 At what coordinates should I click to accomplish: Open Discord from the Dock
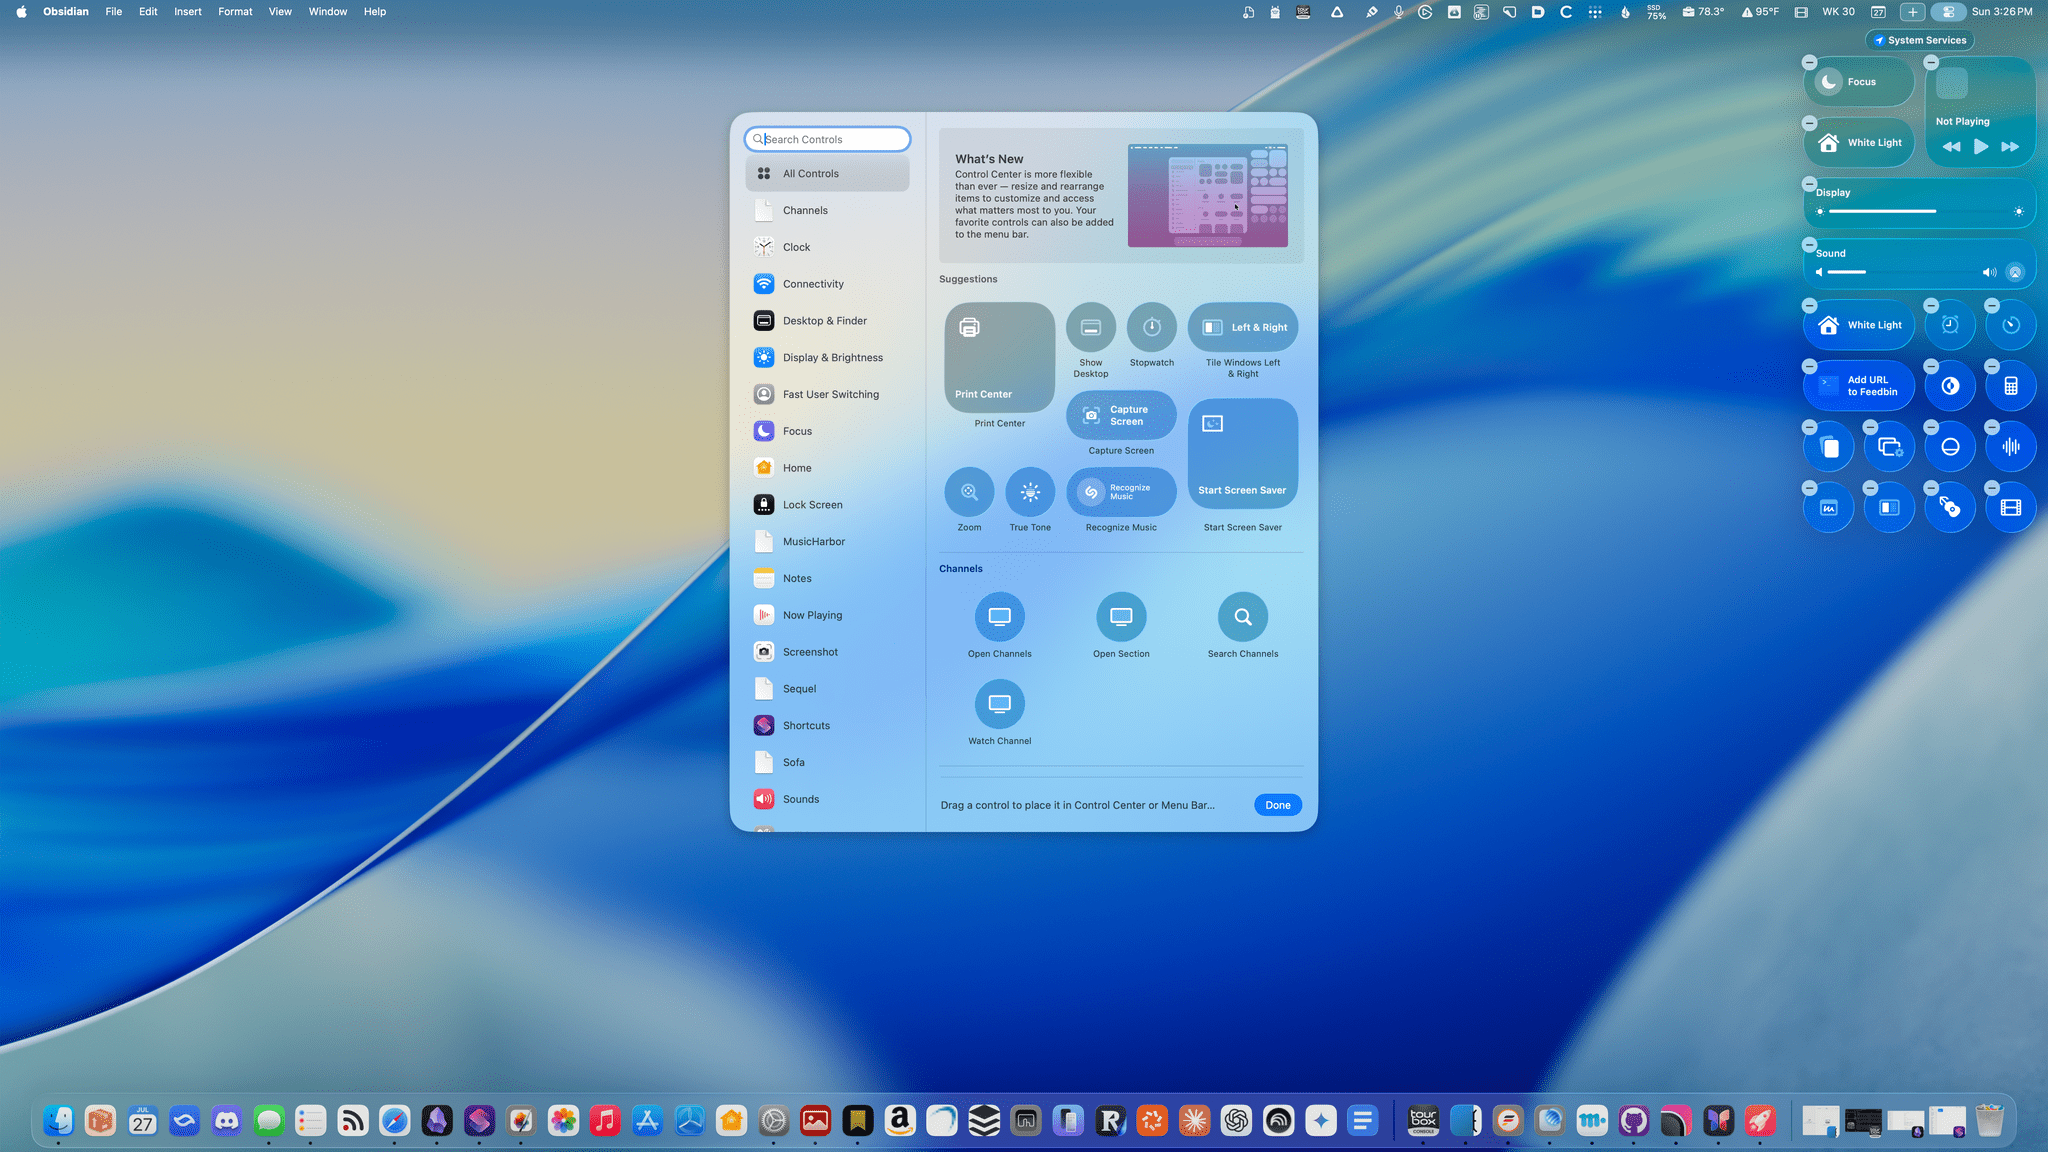(x=227, y=1121)
